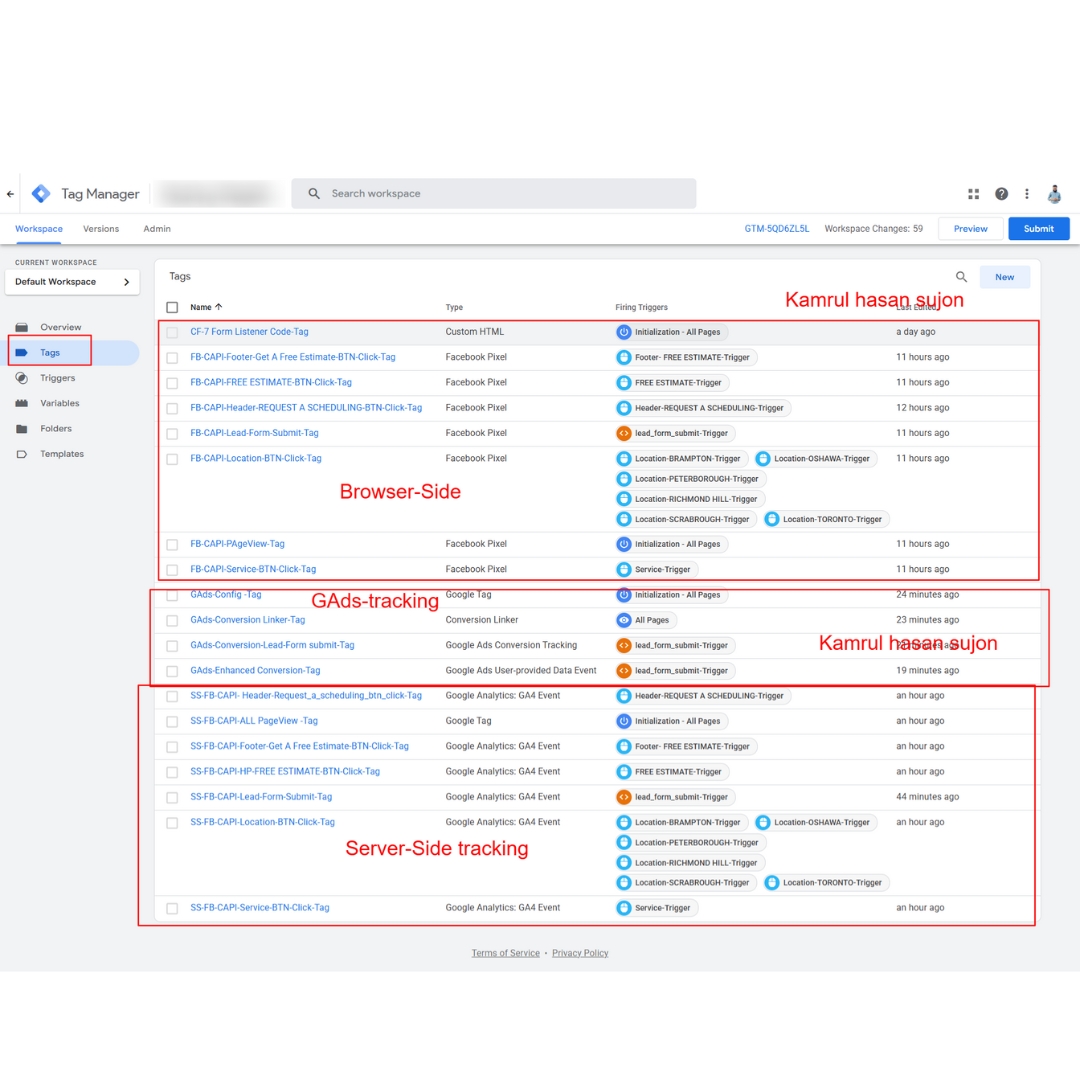Click the Overview sidebar icon
The width and height of the screenshot is (1080, 1080).
click(x=22, y=327)
